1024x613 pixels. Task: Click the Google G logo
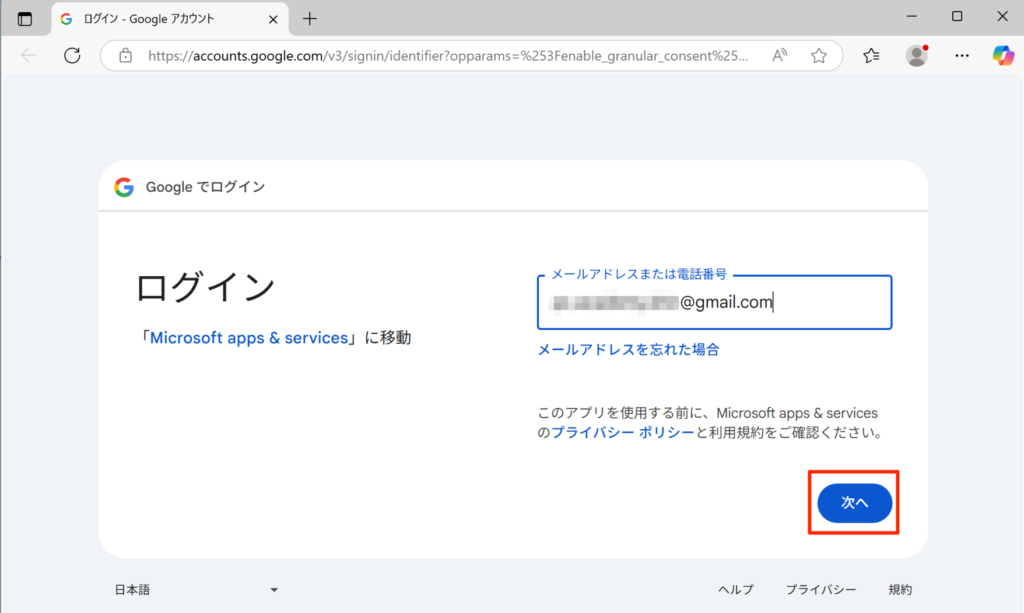[124, 187]
